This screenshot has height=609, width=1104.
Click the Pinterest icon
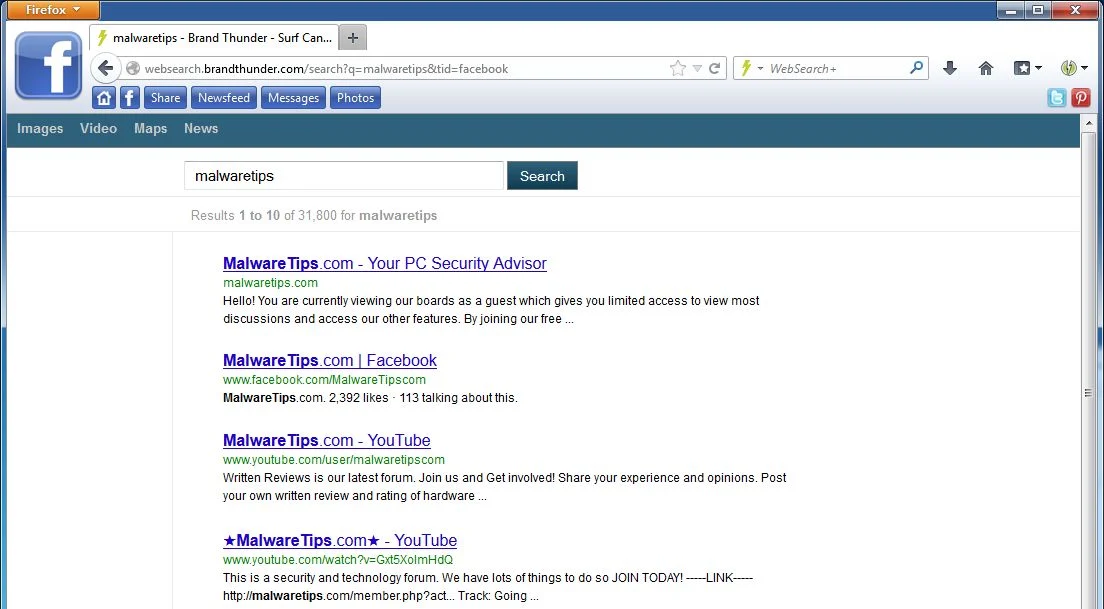(x=1081, y=98)
